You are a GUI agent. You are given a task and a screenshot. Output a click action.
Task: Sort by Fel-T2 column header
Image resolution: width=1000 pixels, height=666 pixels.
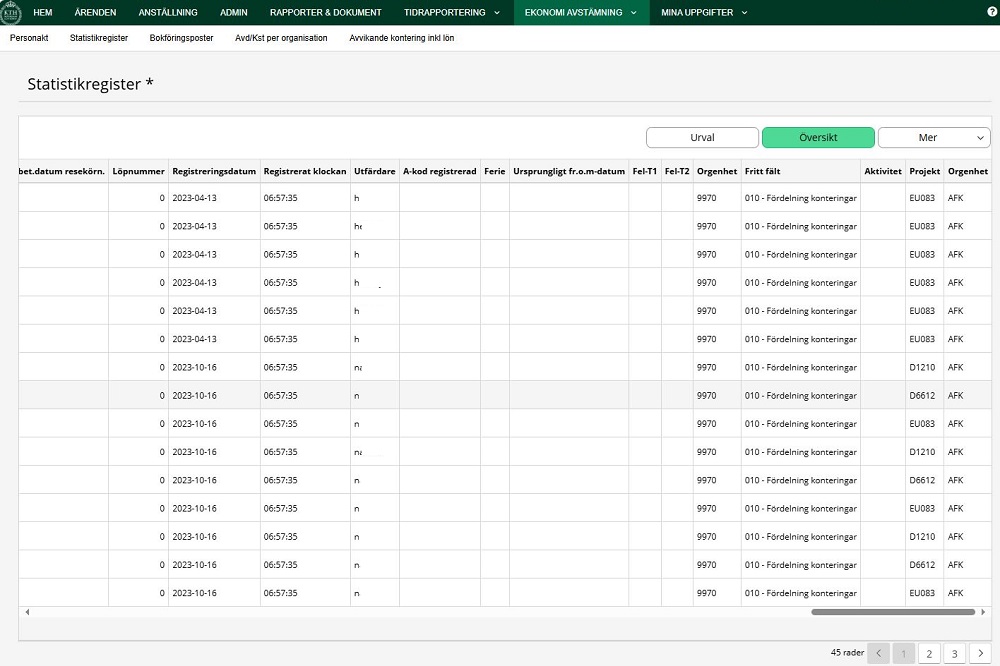point(677,171)
